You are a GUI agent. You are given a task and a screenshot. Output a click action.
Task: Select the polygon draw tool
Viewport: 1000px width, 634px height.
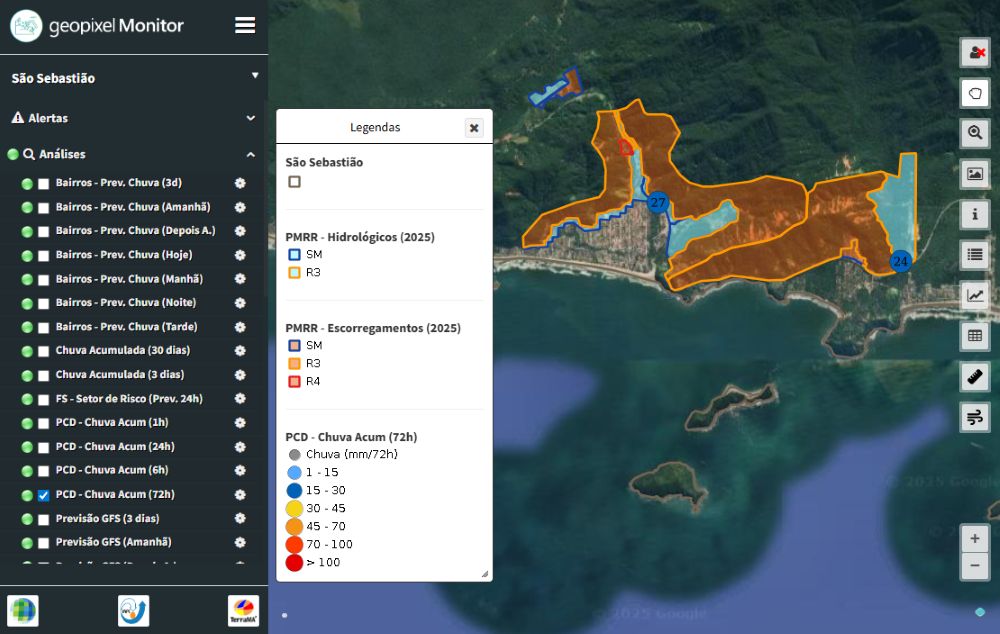click(x=975, y=93)
